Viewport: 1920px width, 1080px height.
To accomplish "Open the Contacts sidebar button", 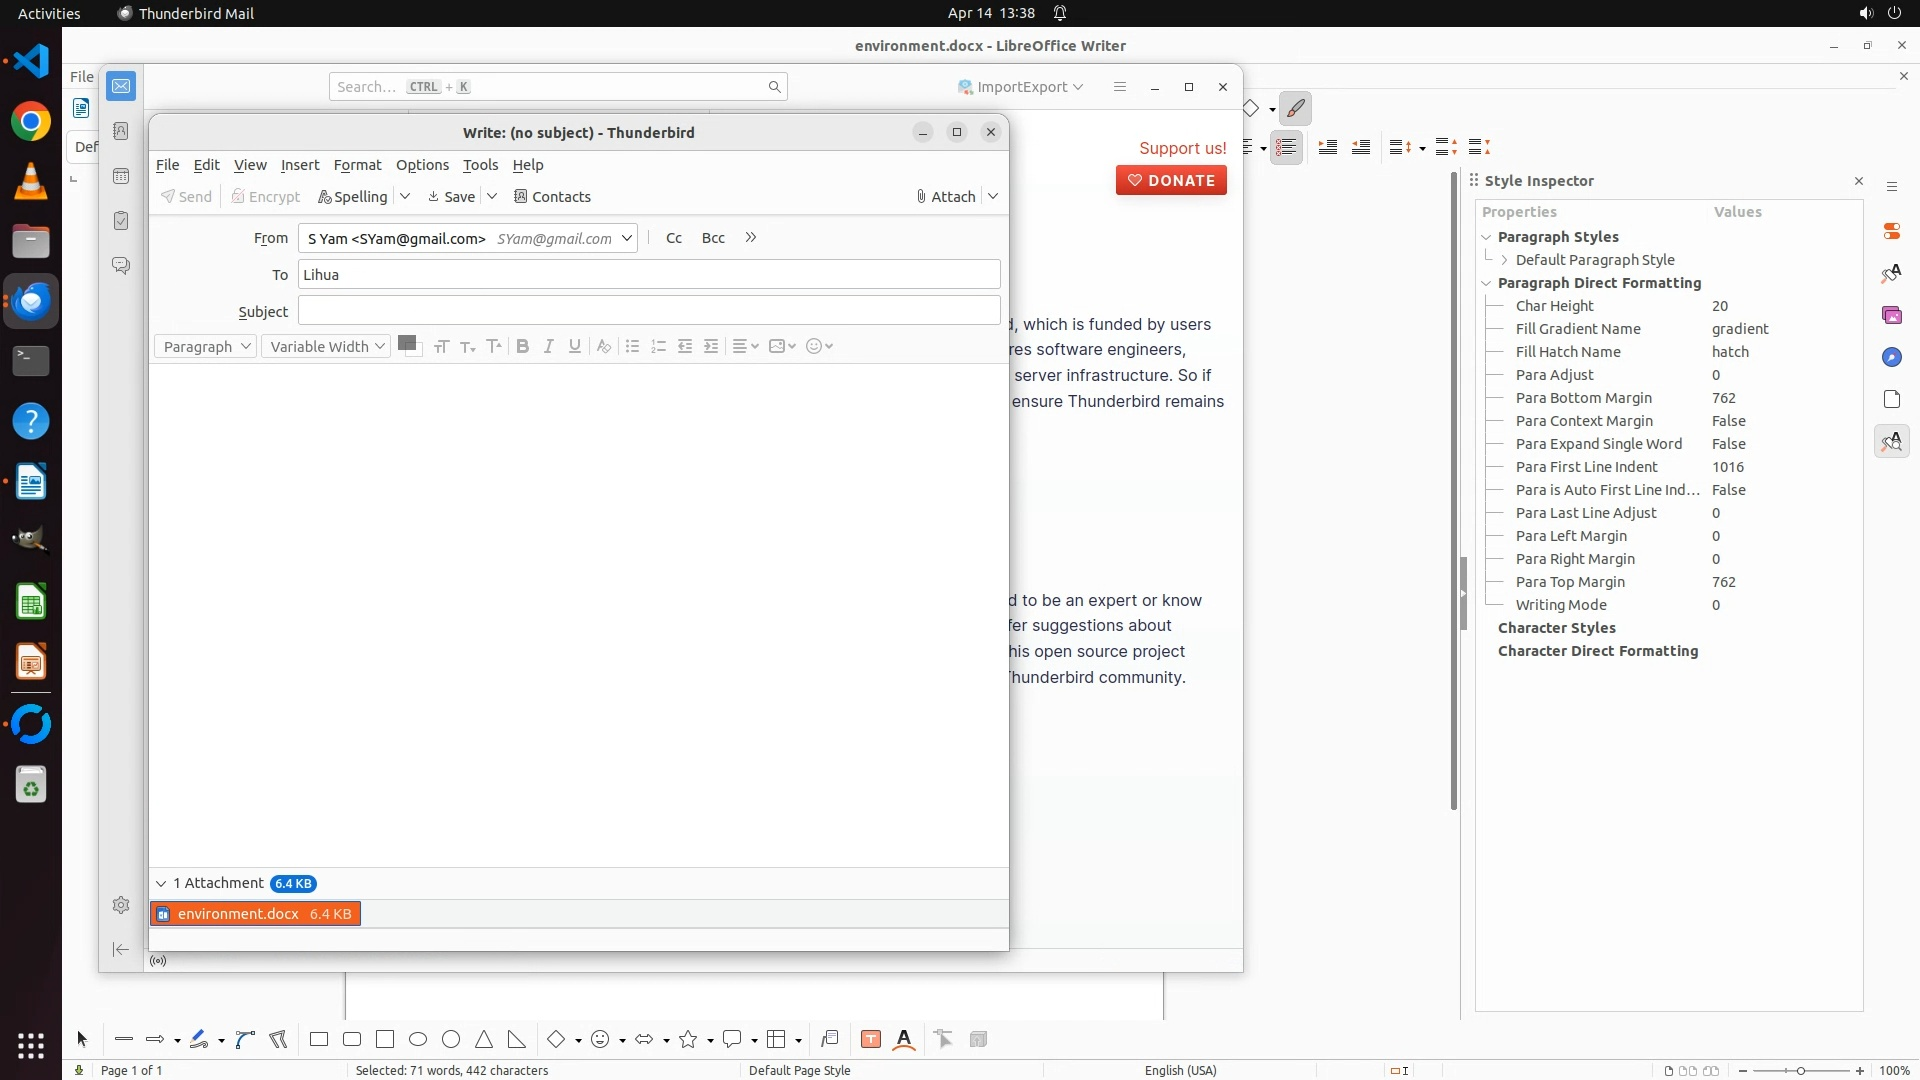I will [x=552, y=197].
